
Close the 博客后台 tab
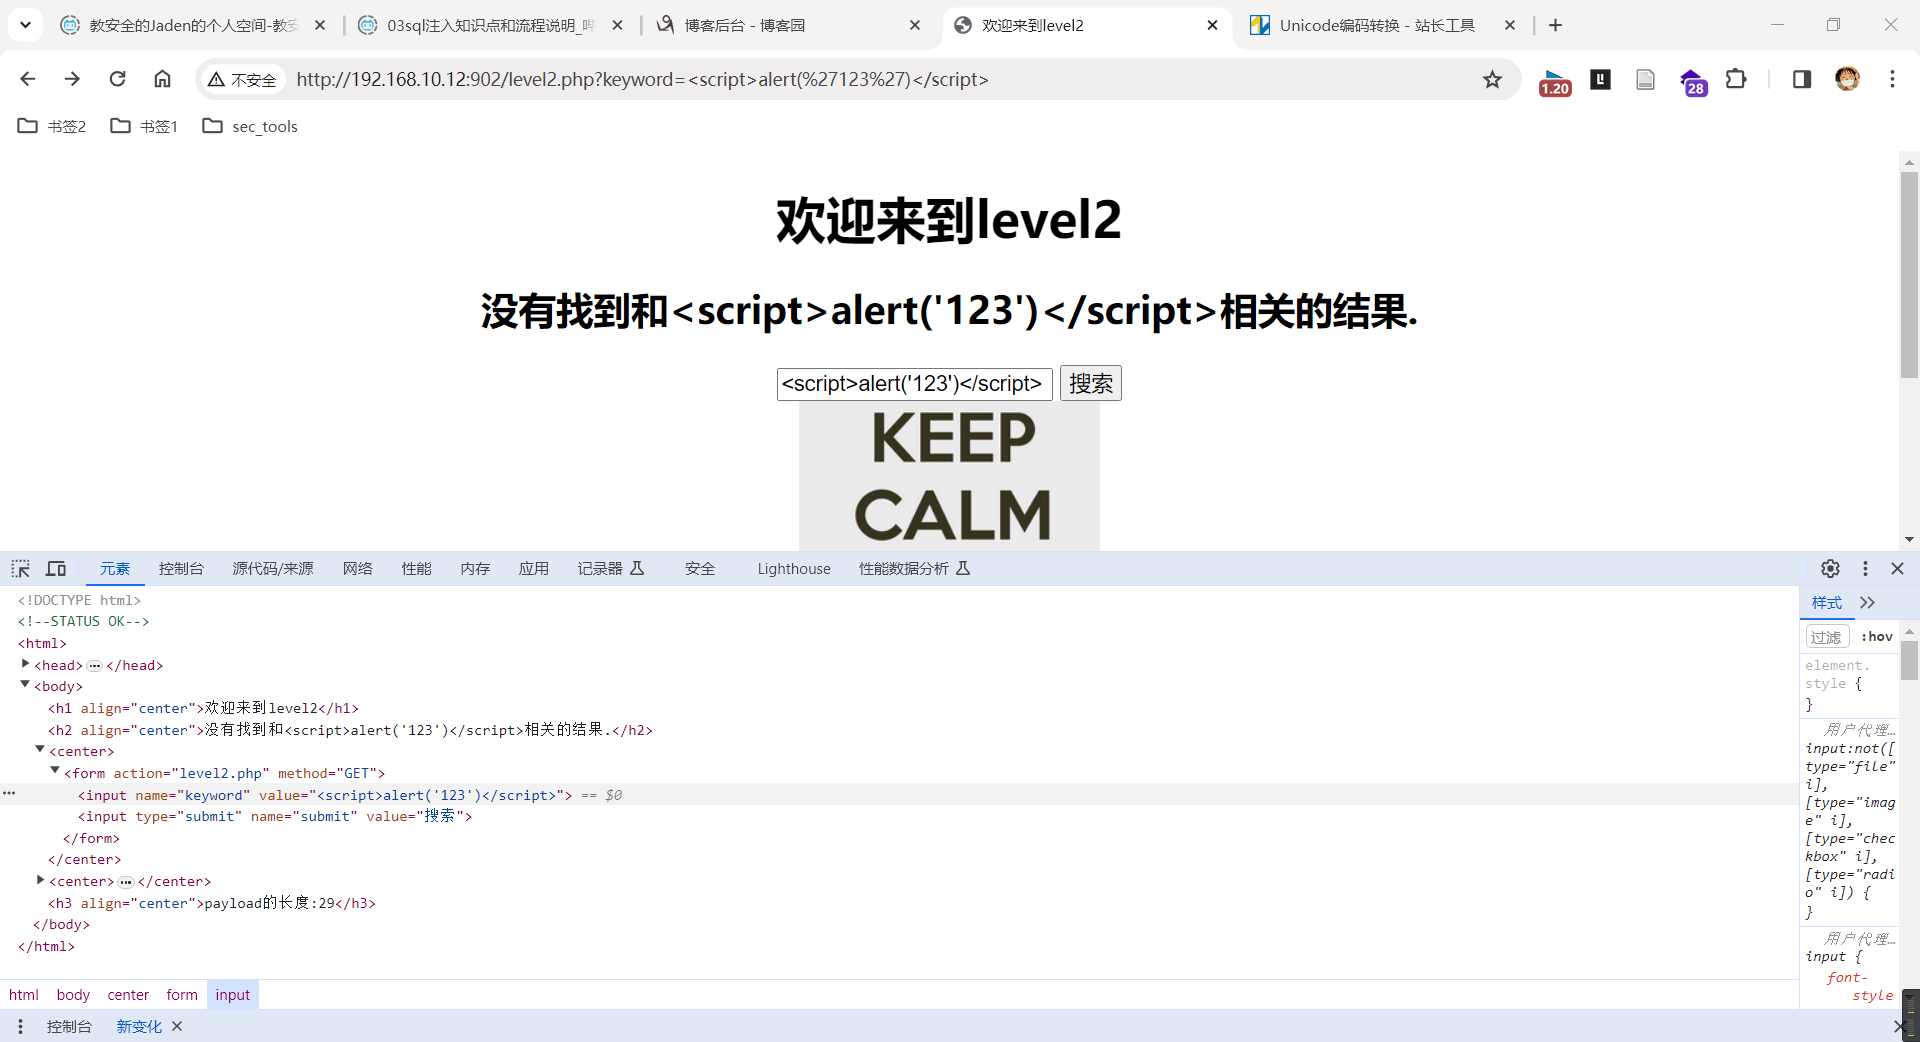915,25
